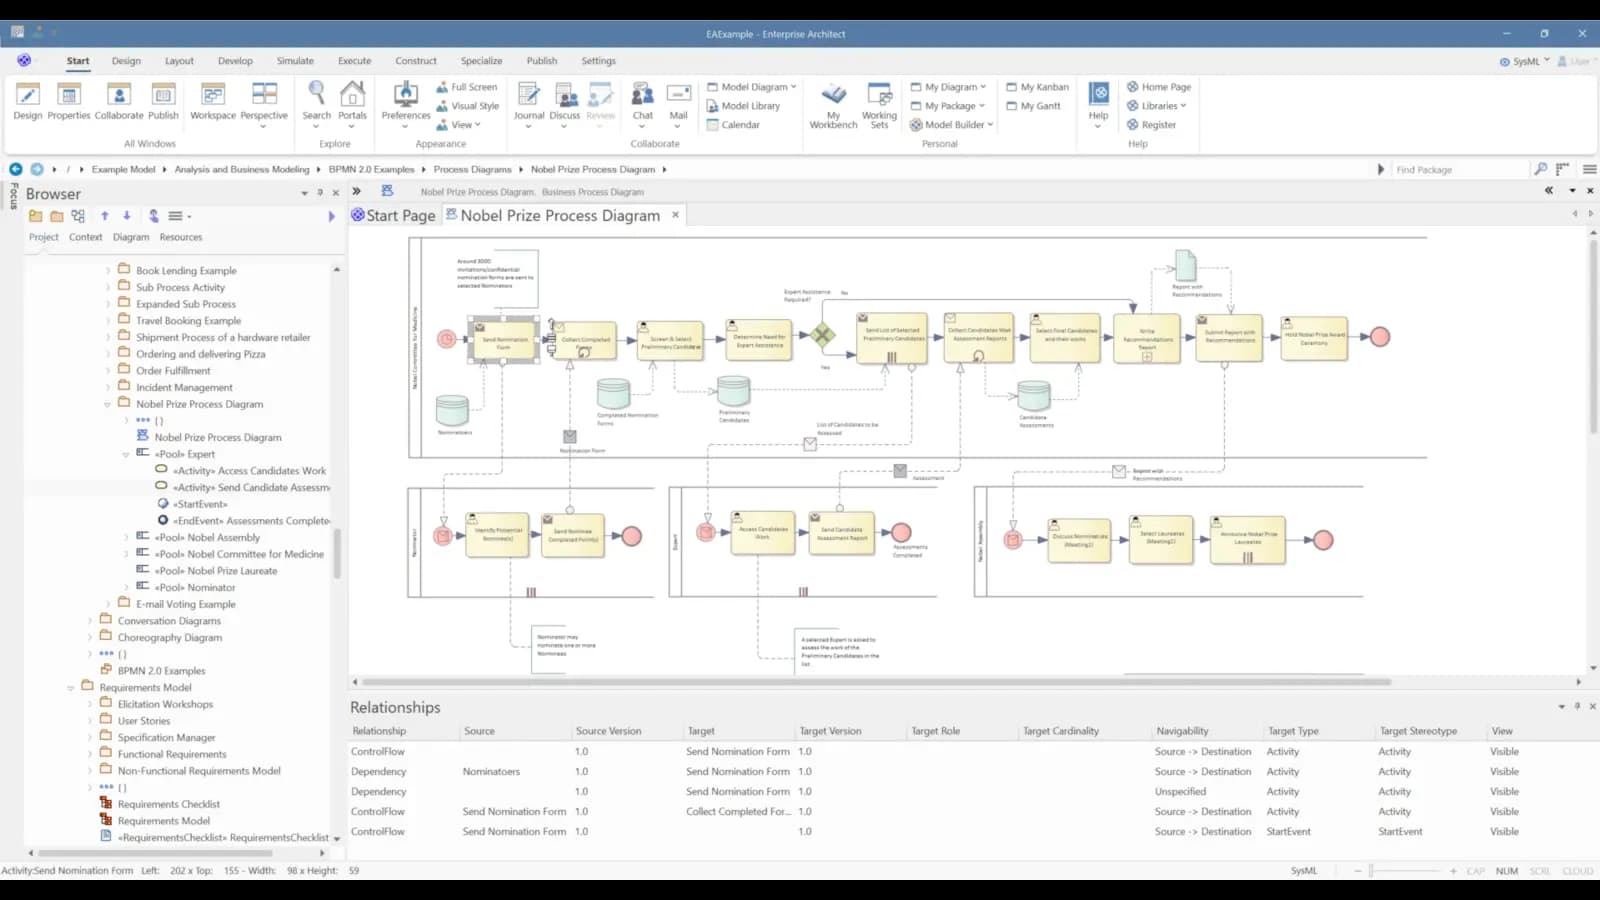This screenshot has width=1600, height=900.
Task: Switch to the Browser Resources tab
Action: pos(181,237)
